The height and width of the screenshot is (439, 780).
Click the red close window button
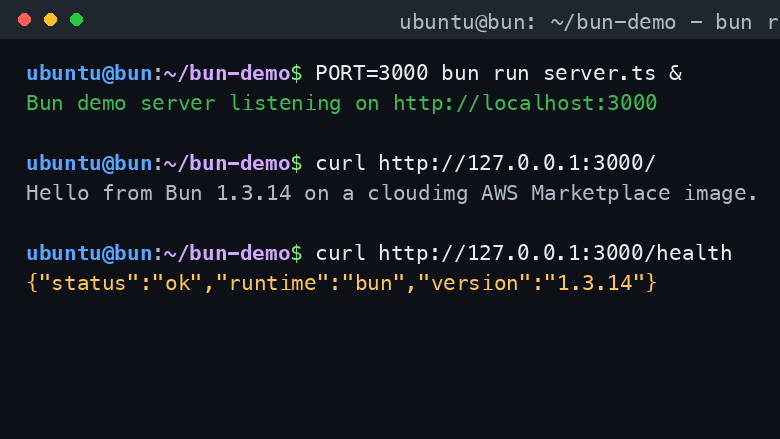pyautogui.click(x=24, y=20)
